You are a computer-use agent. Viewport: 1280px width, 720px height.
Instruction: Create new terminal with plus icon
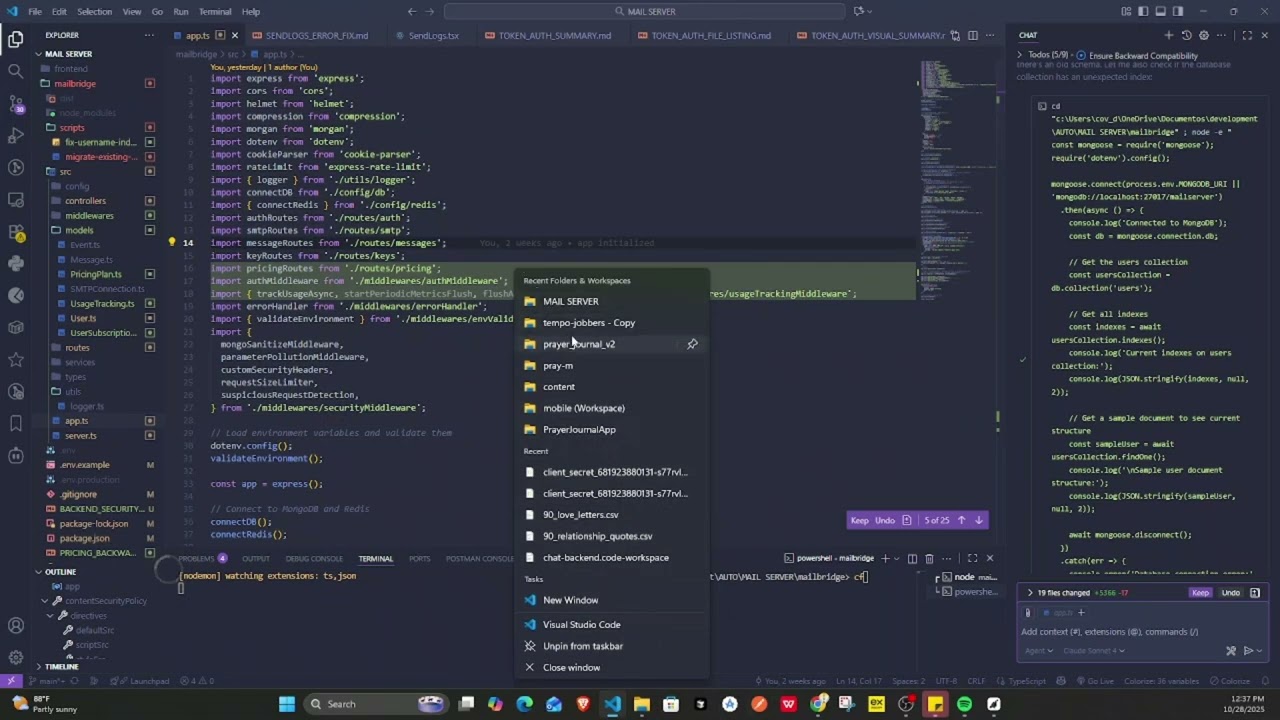tap(885, 558)
